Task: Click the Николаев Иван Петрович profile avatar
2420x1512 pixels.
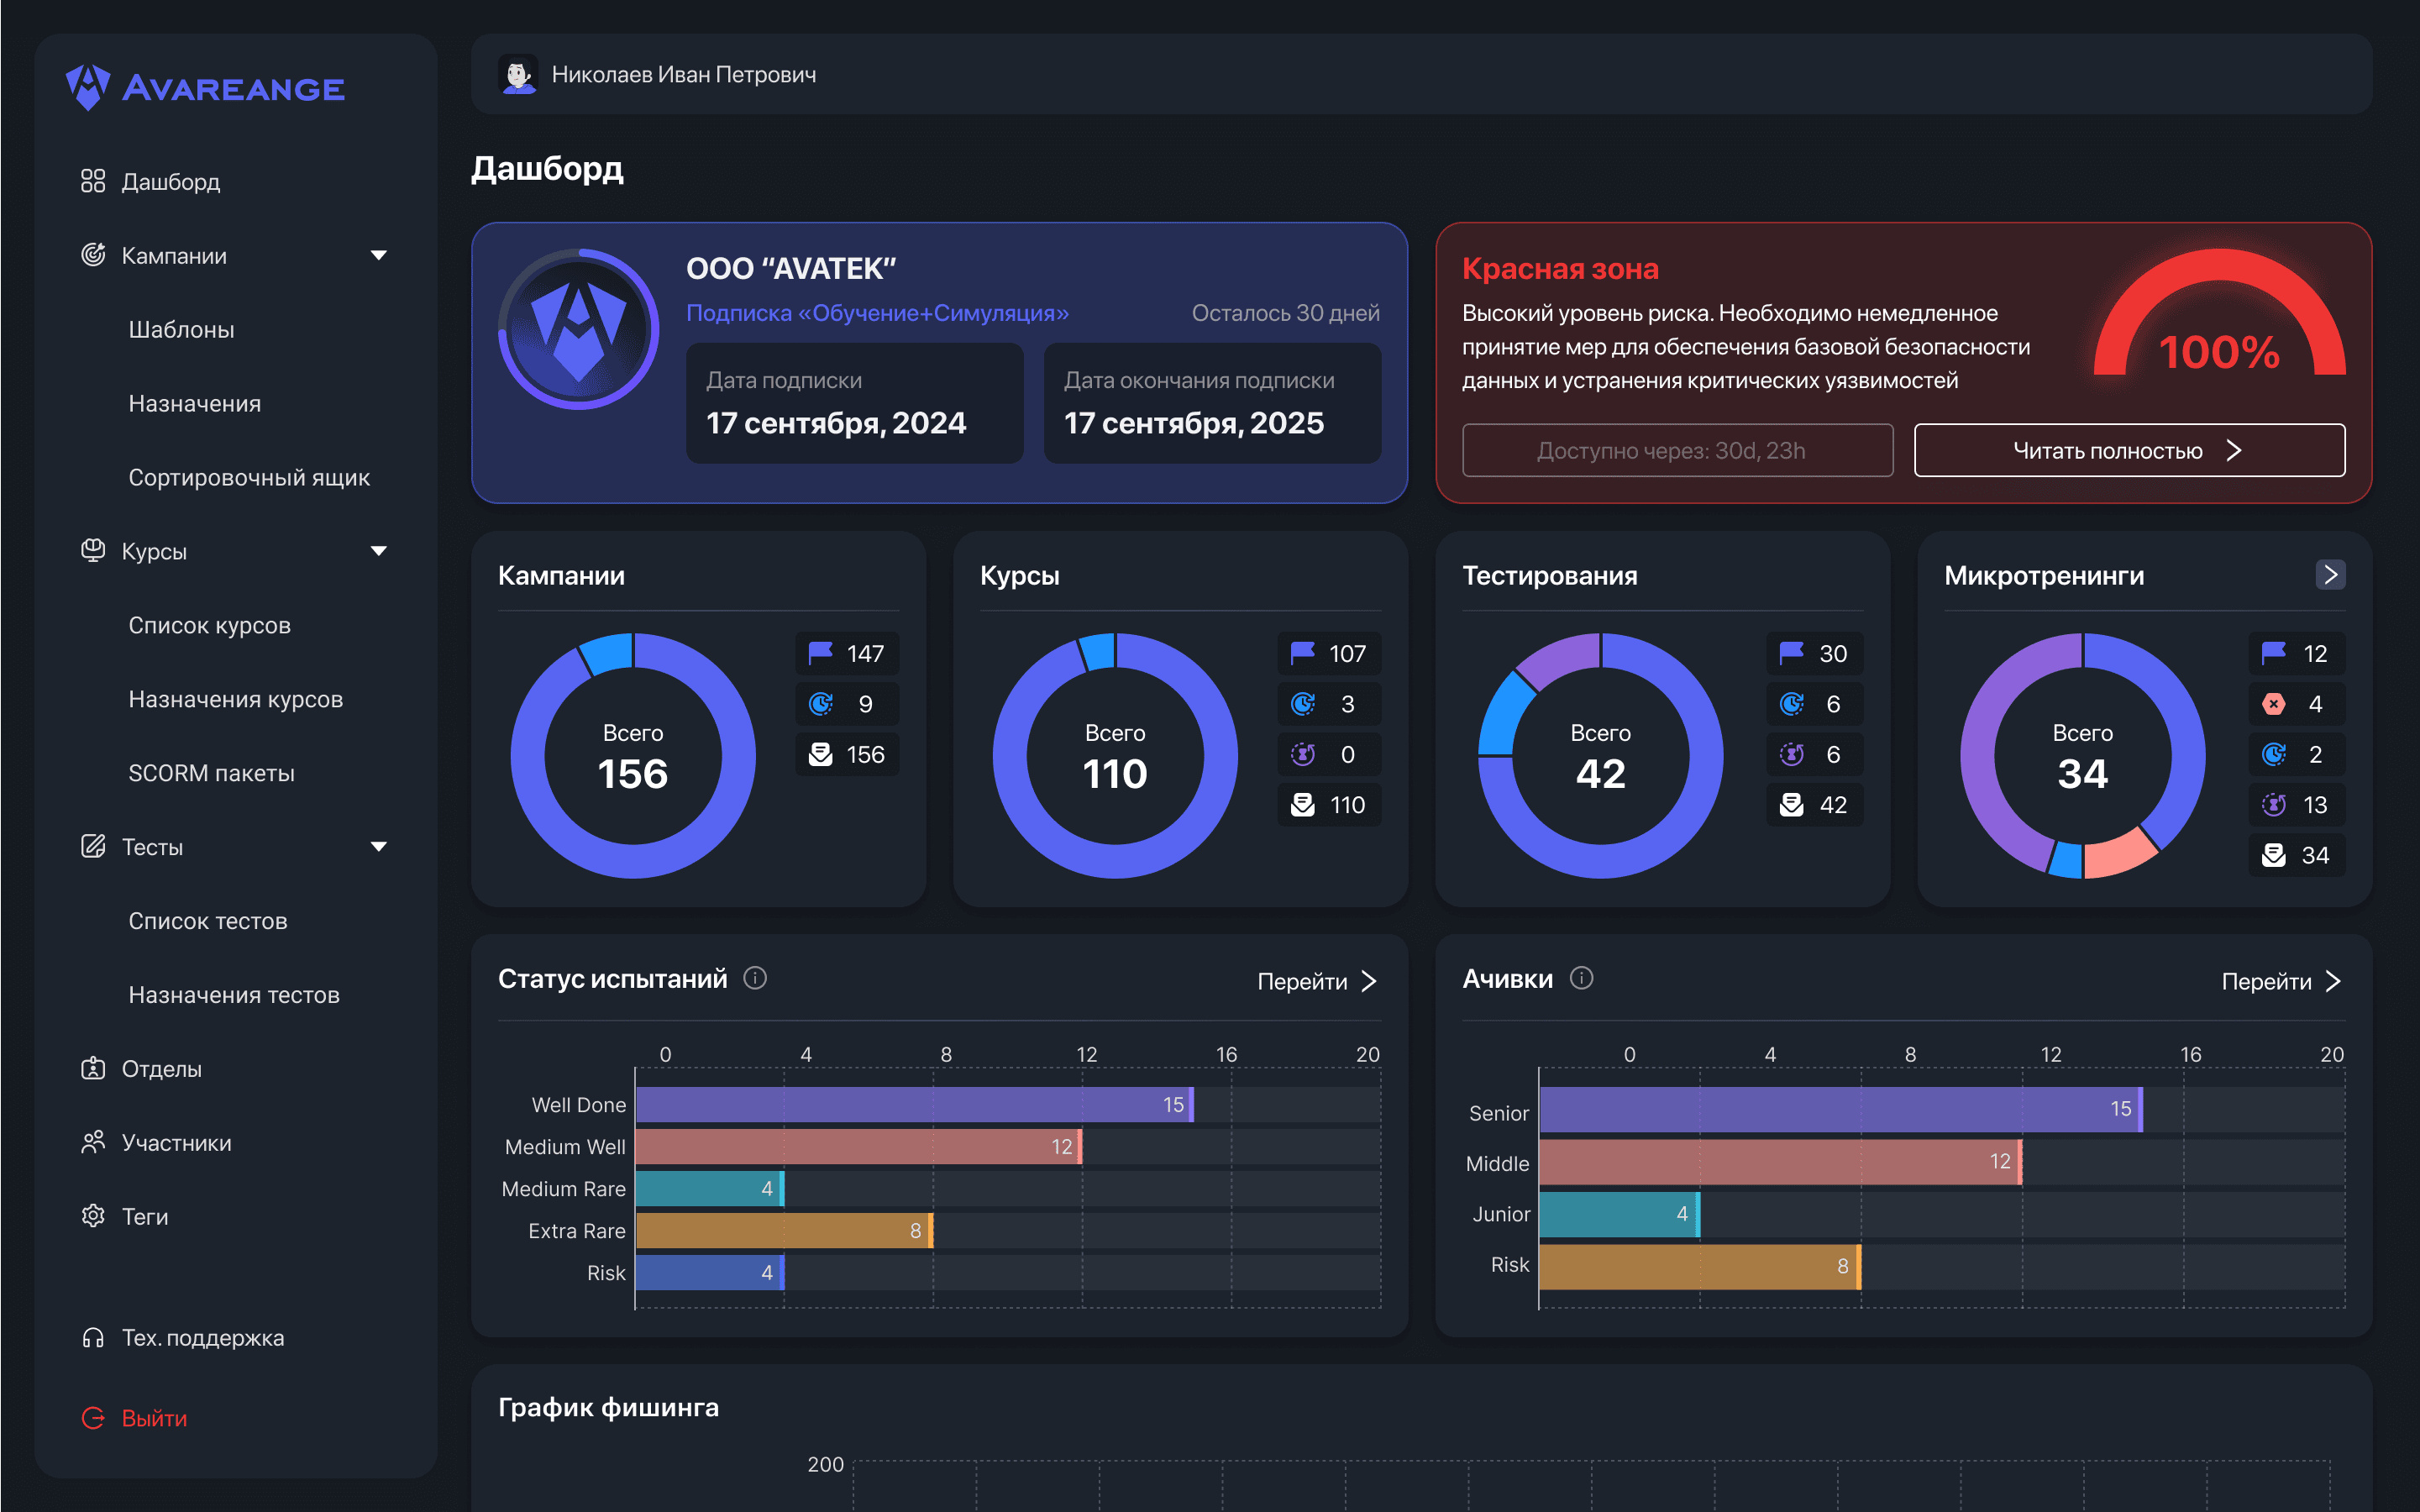Action: pyautogui.click(x=518, y=74)
